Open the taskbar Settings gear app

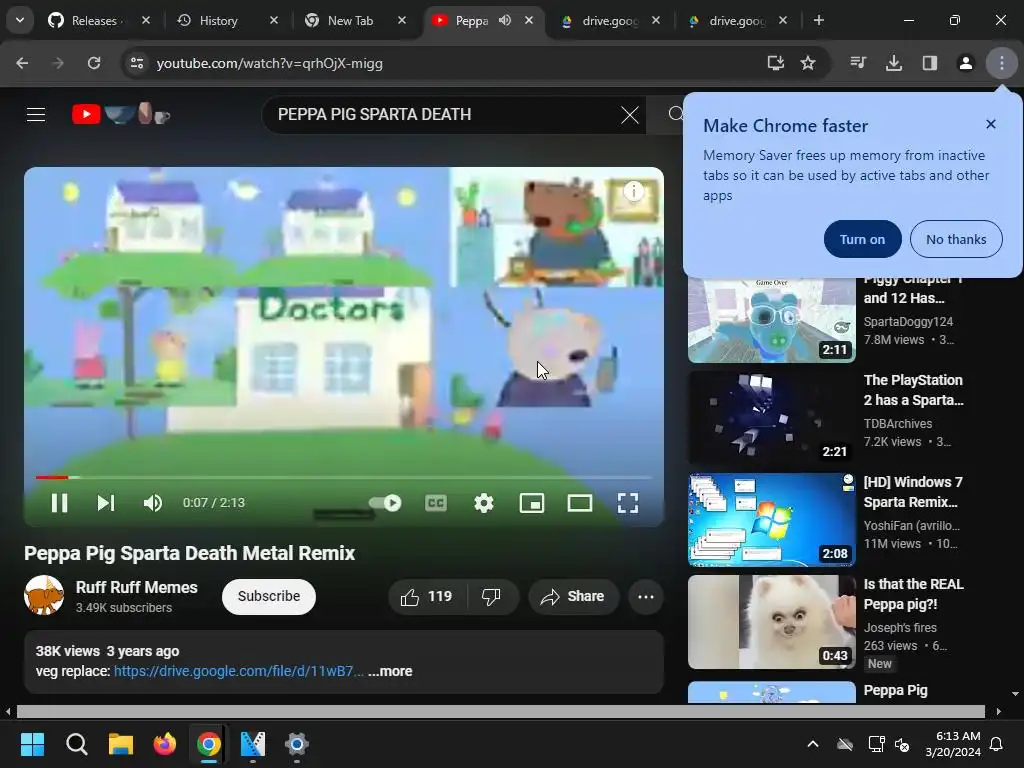[296, 744]
